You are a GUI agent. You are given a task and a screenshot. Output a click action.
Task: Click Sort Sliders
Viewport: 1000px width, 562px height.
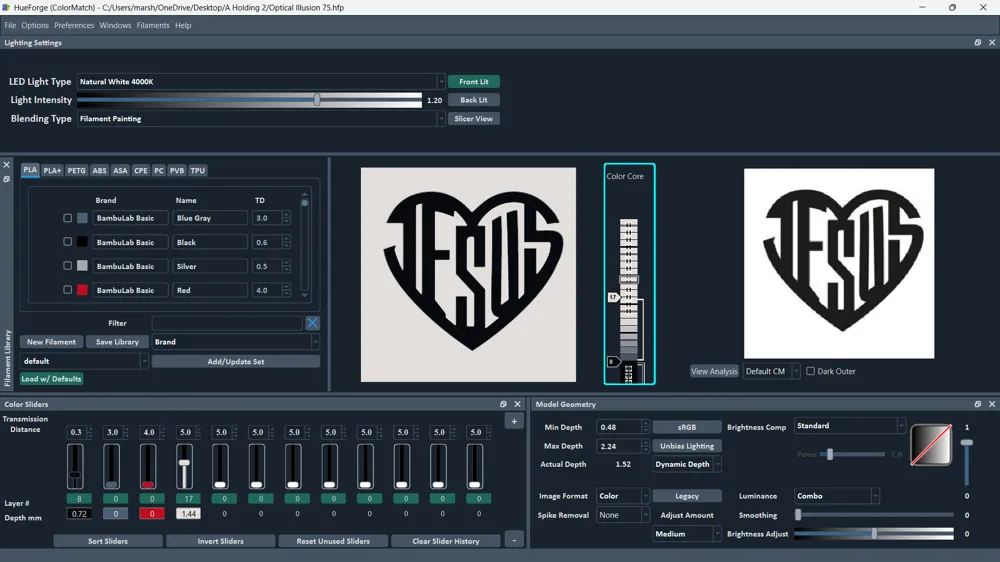(108, 541)
